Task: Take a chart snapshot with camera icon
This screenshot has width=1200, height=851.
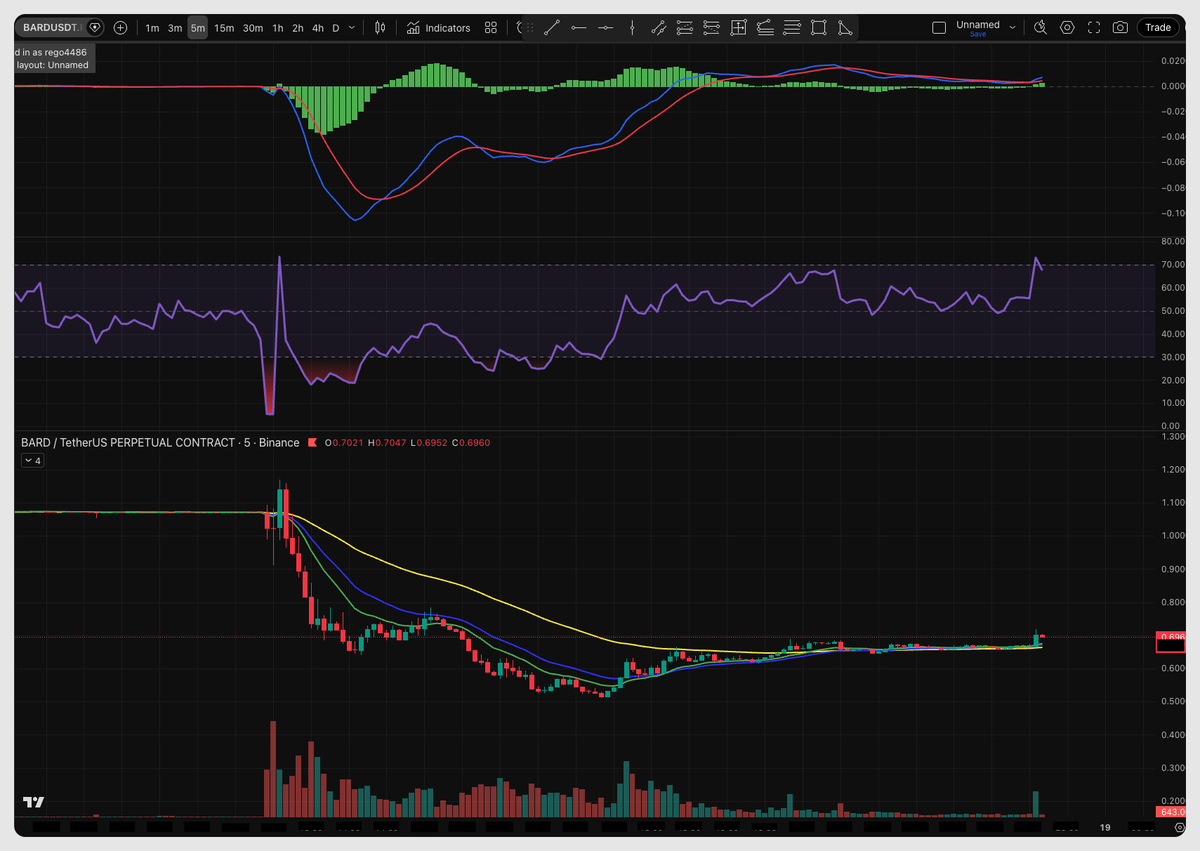Action: 1120,28
